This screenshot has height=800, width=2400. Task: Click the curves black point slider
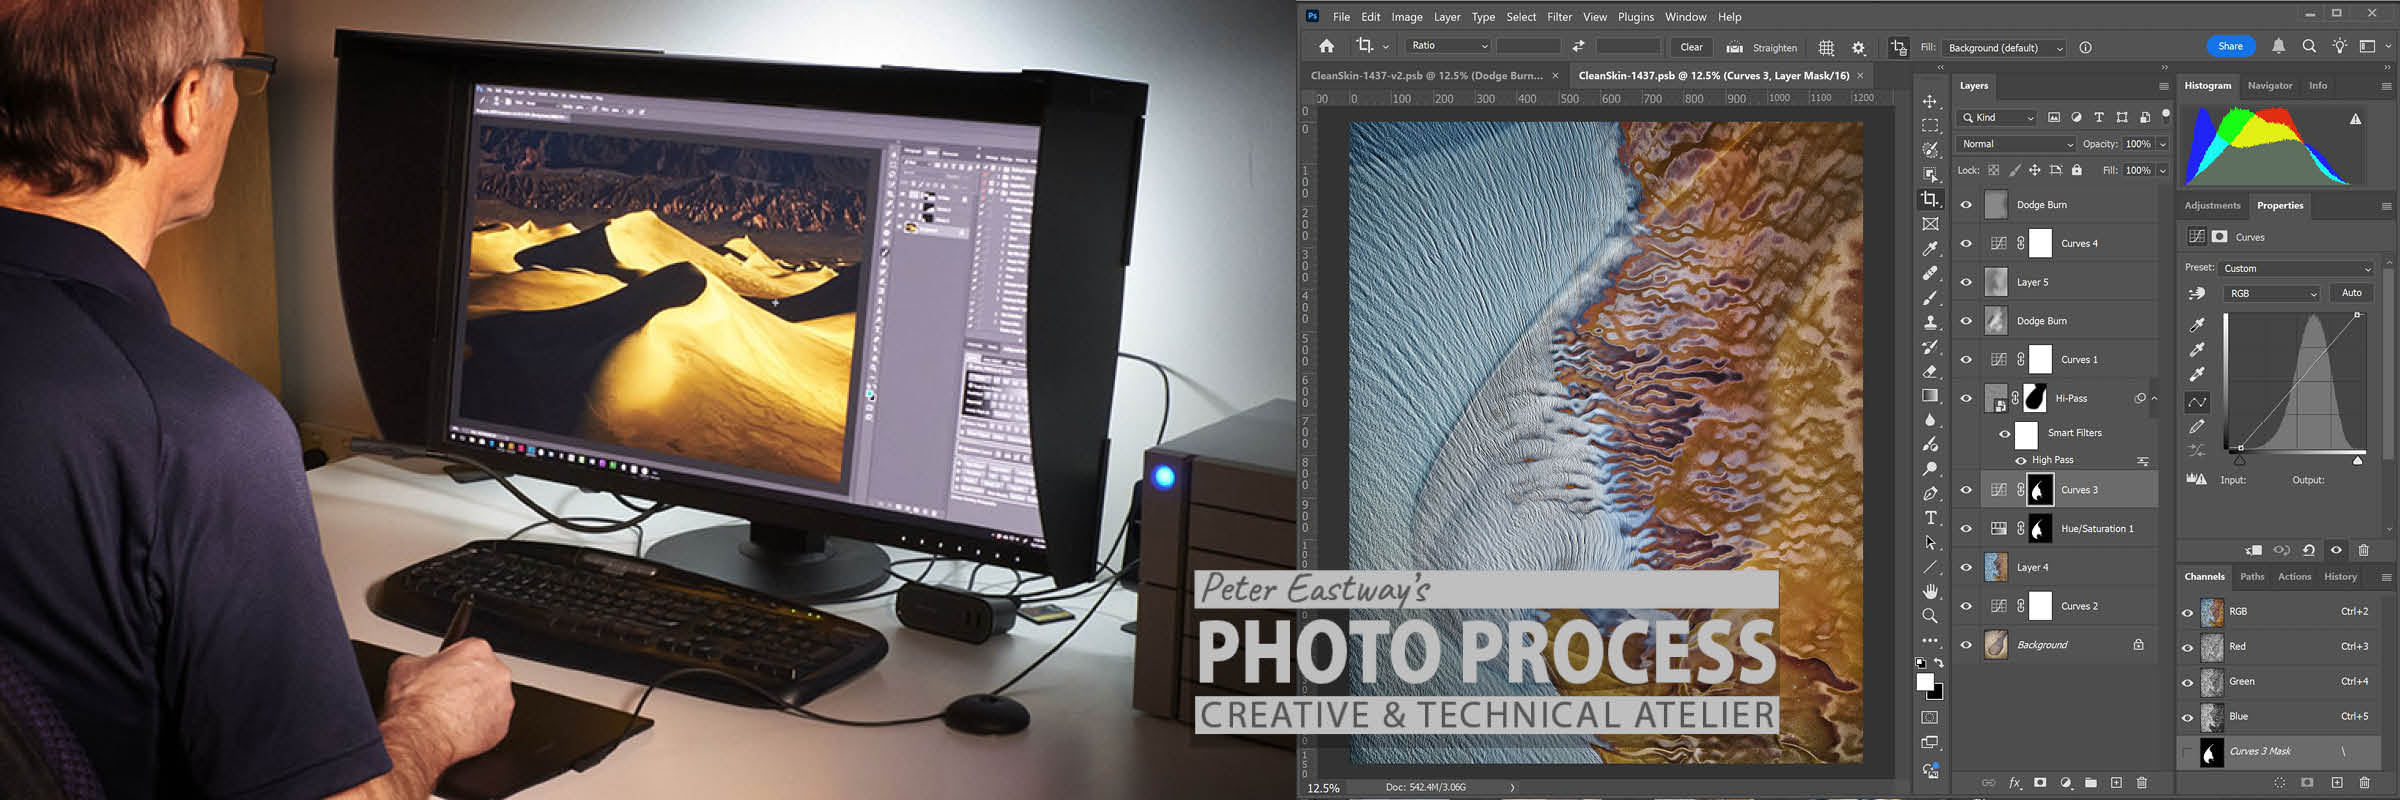tap(2240, 460)
